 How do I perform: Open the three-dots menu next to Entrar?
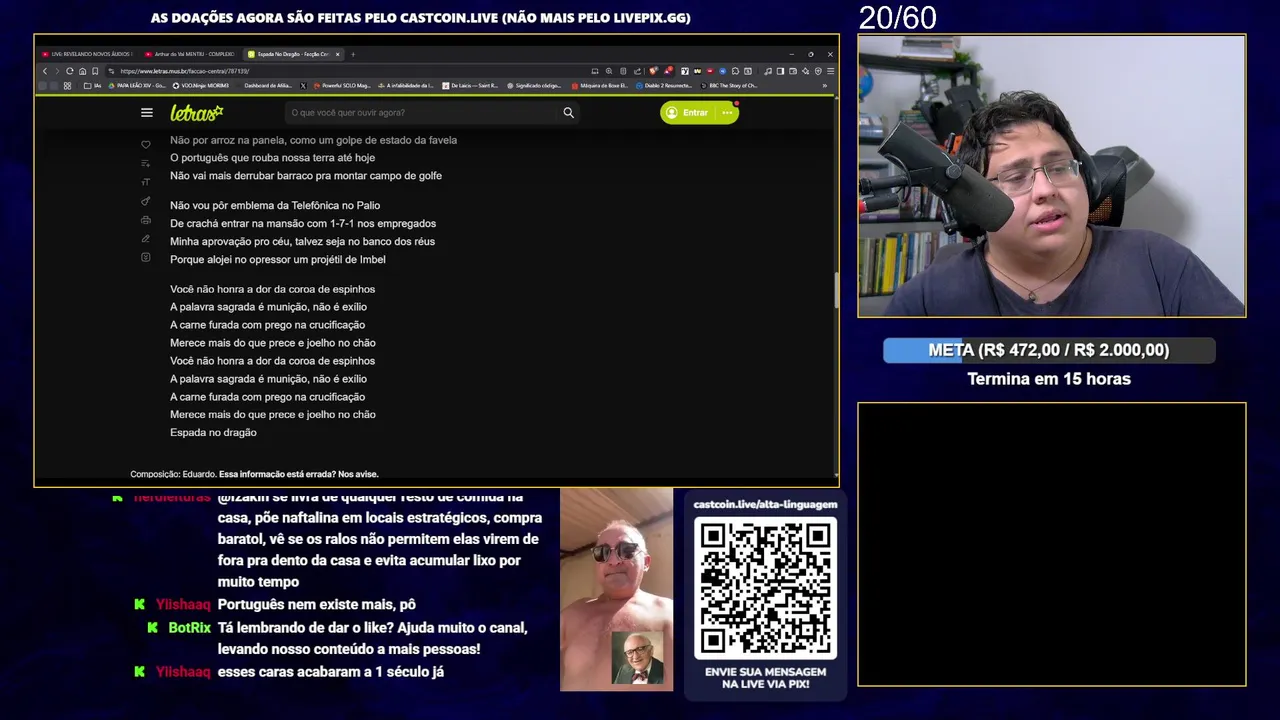[x=727, y=113]
